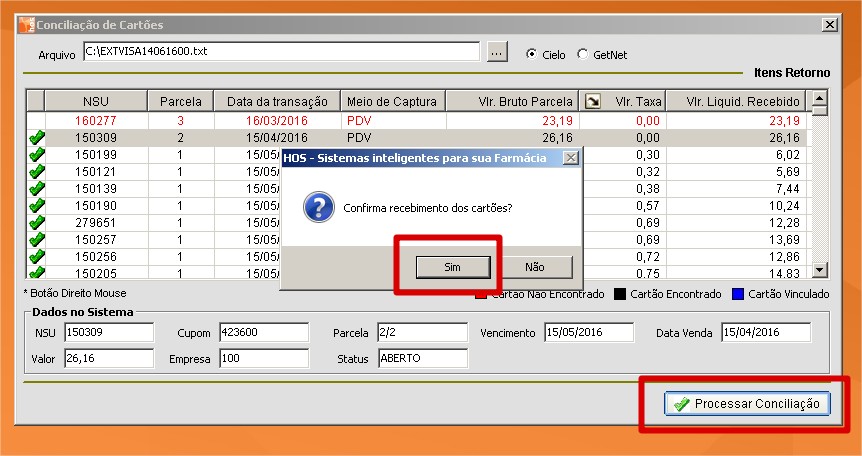The width and height of the screenshot is (862, 456).
Task: Click the question mark icon in the dialog
Action: point(317,208)
